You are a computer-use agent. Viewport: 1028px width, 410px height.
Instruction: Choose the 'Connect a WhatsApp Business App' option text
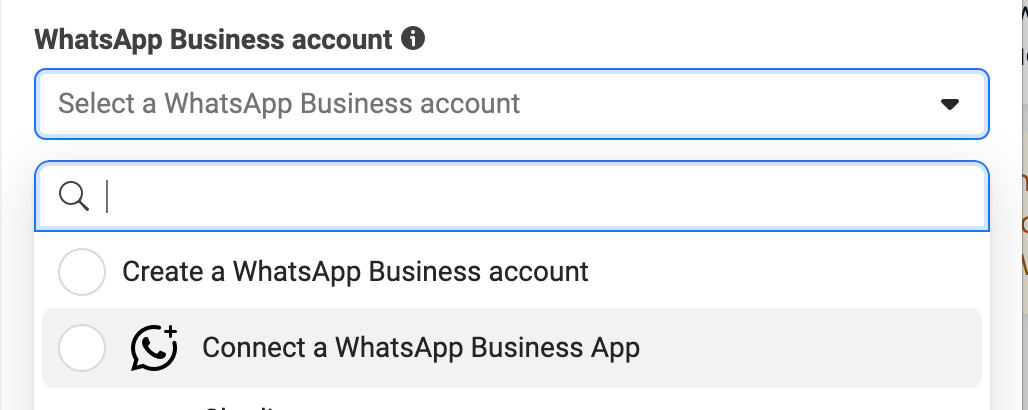[420, 348]
